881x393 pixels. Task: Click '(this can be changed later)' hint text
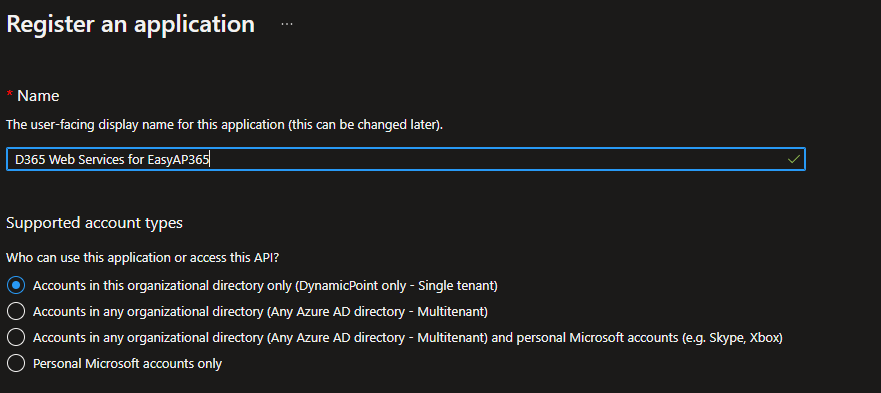tap(365, 125)
